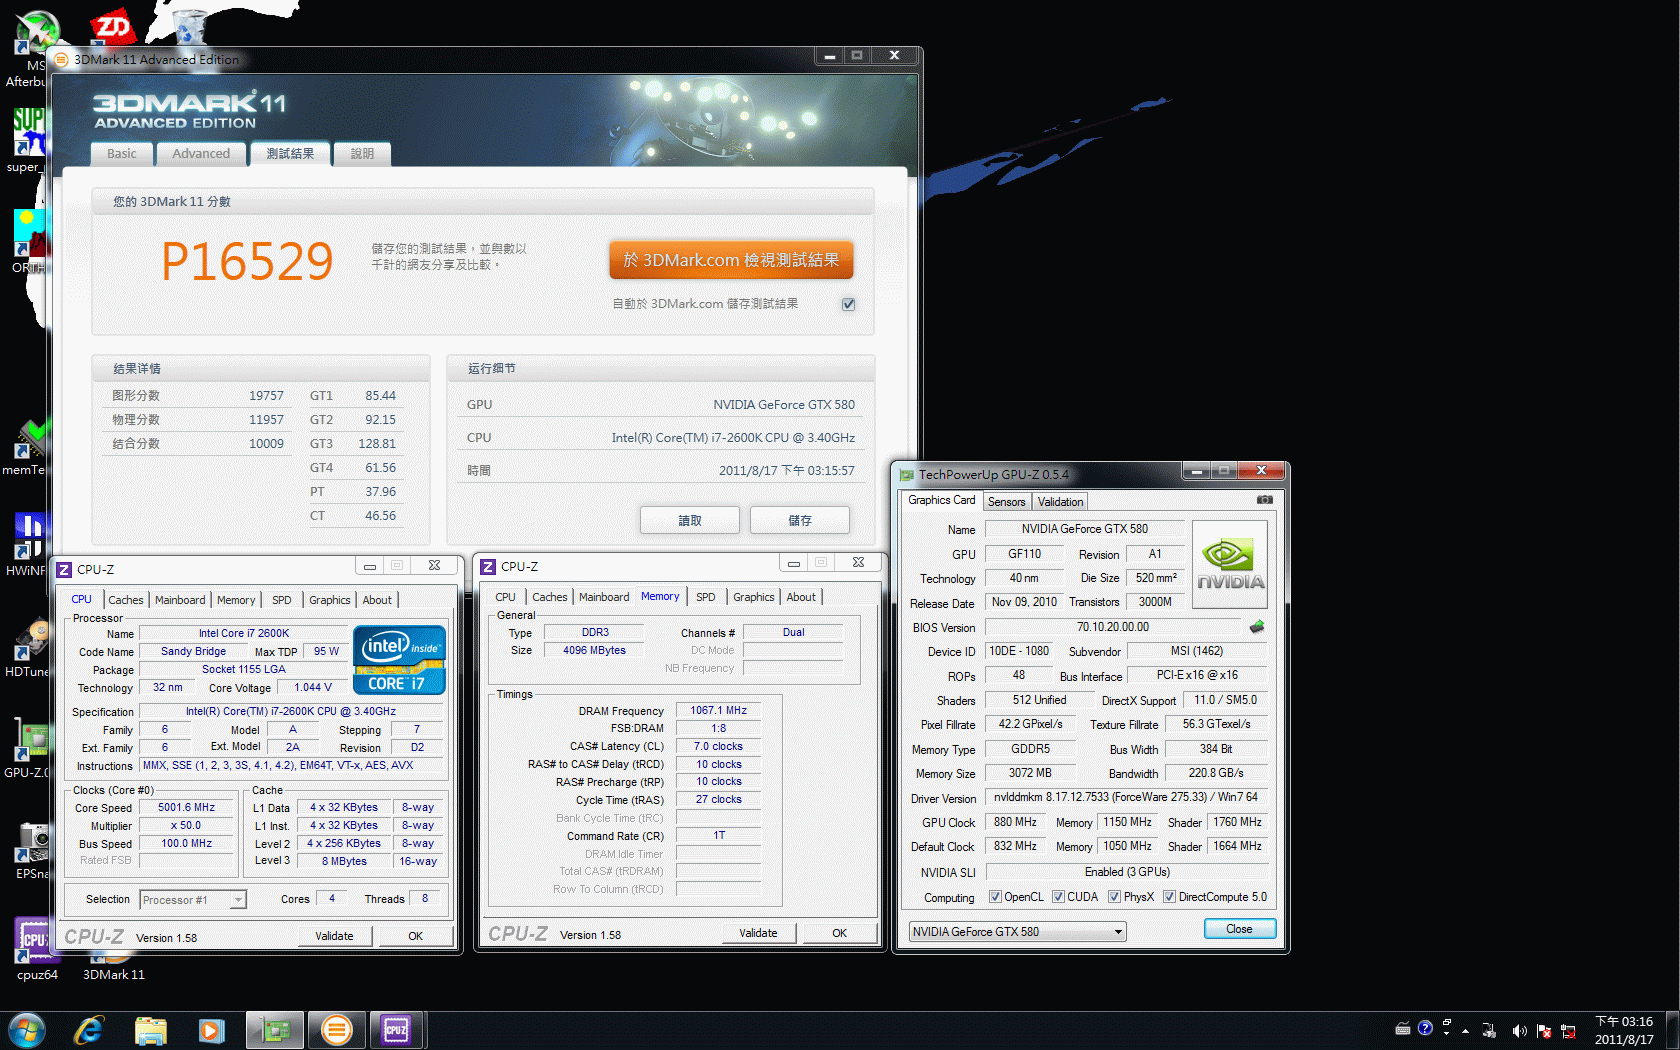Open About tab in right CPU-Z window
This screenshot has height=1050, width=1680.
pos(801,597)
